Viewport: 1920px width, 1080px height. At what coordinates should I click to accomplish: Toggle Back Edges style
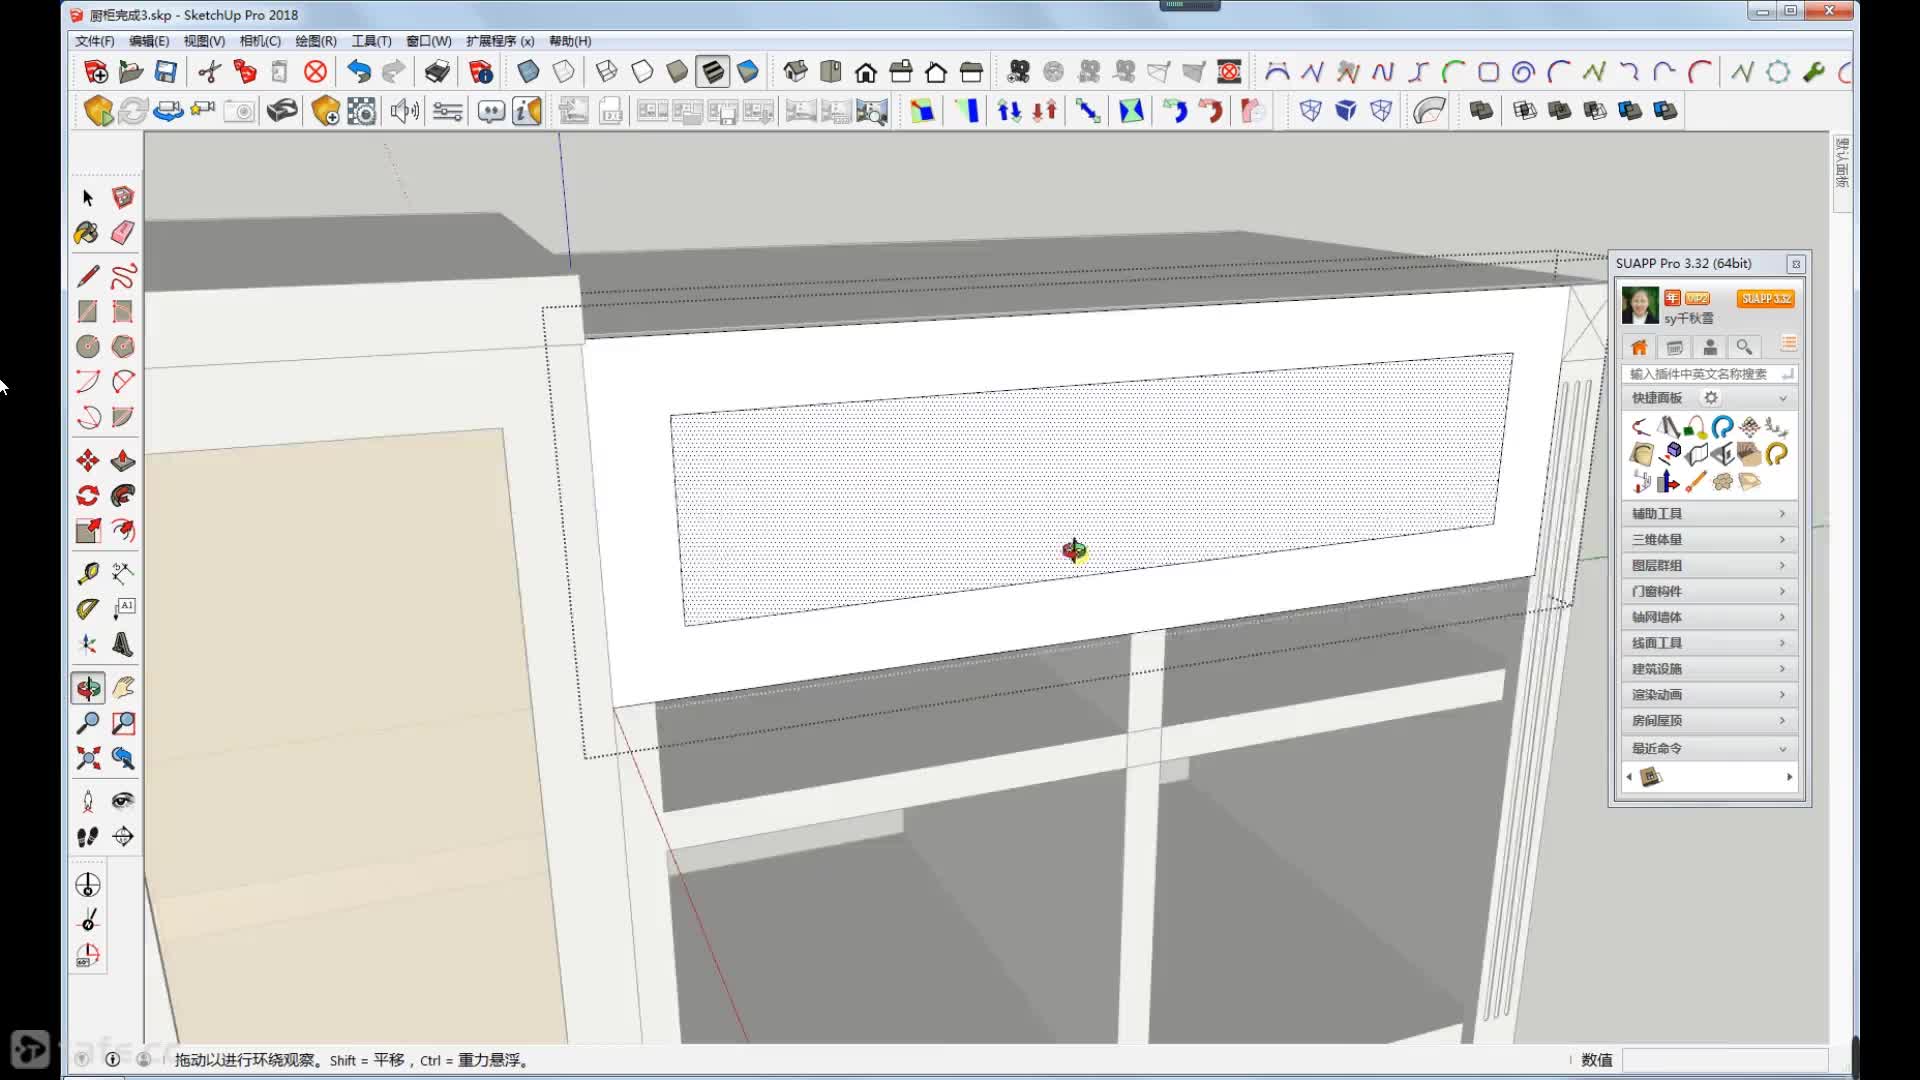[x=564, y=72]
